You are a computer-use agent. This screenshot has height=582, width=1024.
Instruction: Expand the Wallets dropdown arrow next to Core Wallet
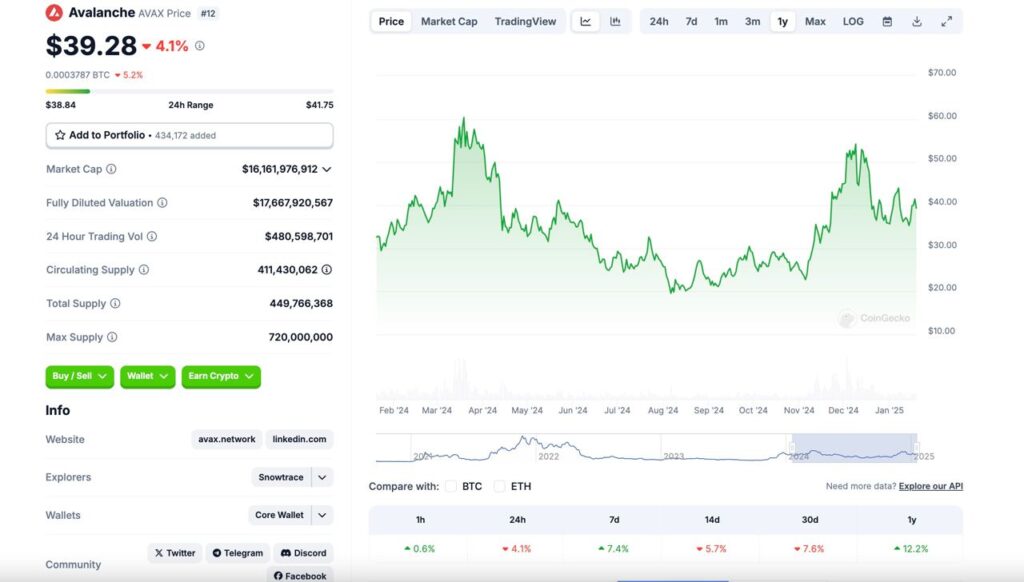pyautogui.click(x=322, y=515)
